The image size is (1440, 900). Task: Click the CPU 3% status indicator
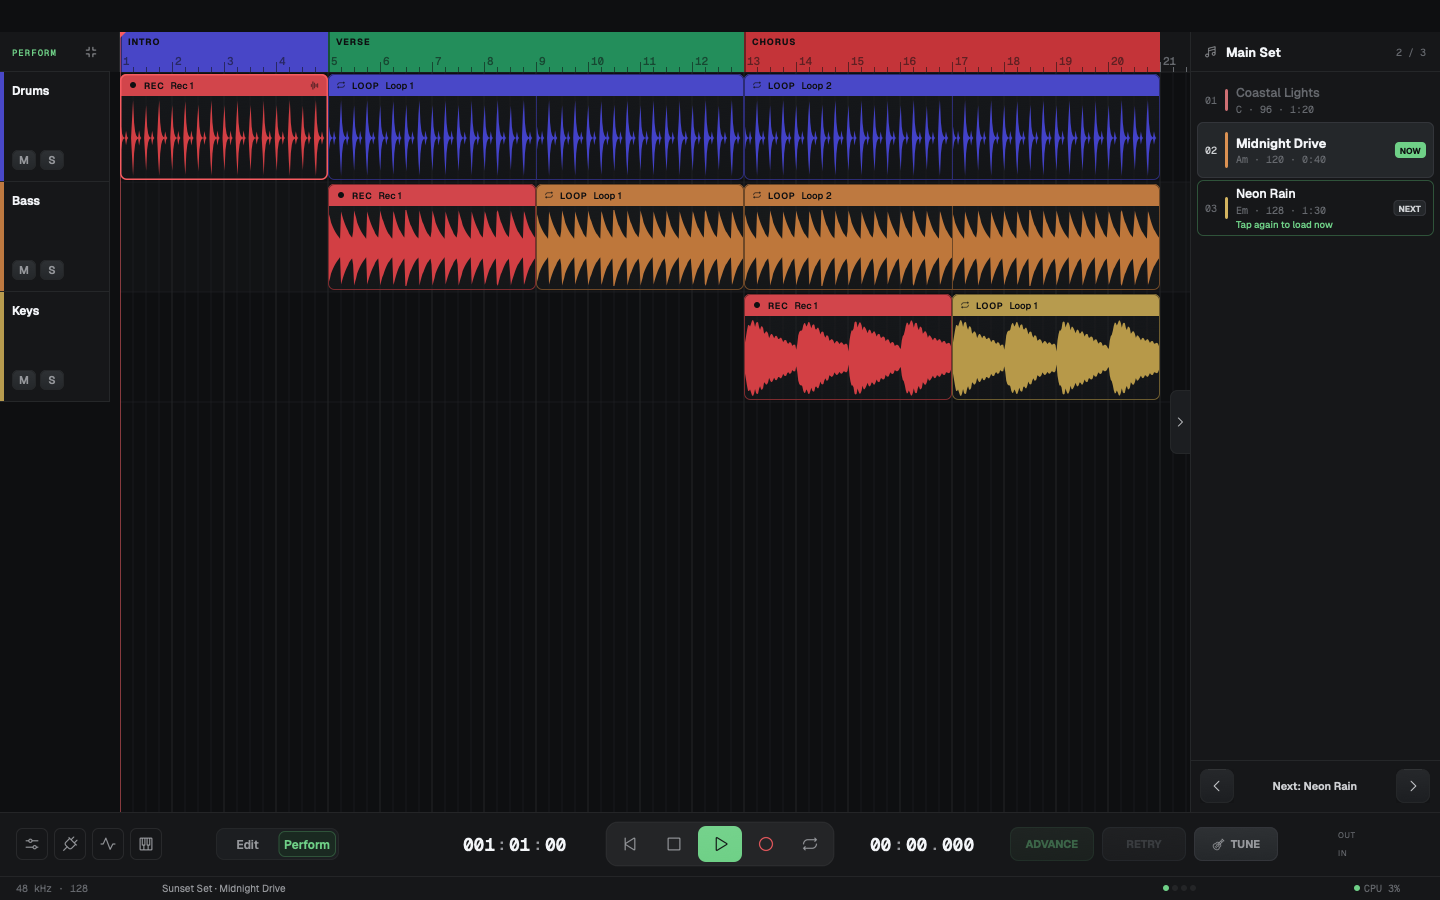[x=1377, y=888]
